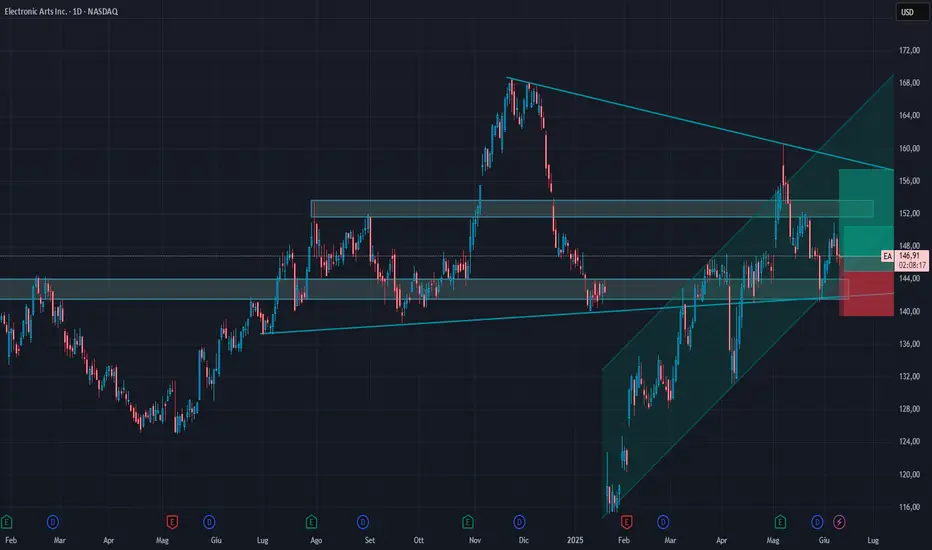Click the bar countdown 02:08:17

pos(912,265)
